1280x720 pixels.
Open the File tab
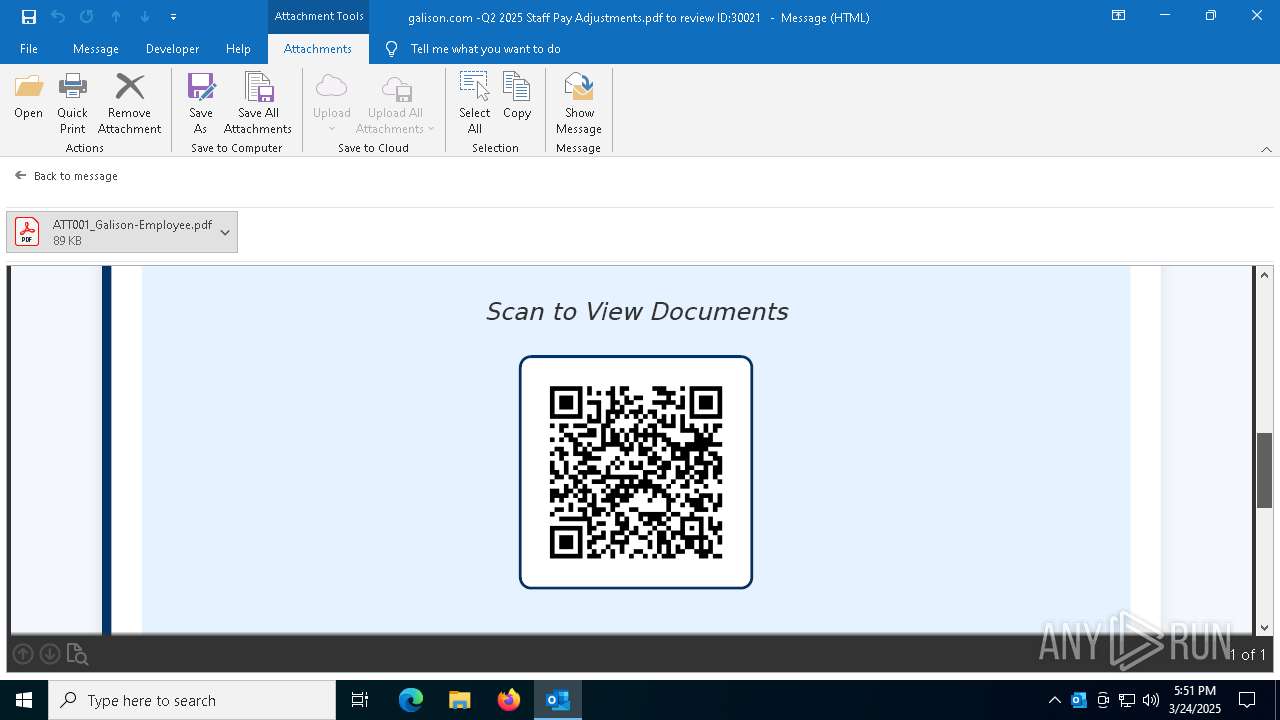coord(29,49)
